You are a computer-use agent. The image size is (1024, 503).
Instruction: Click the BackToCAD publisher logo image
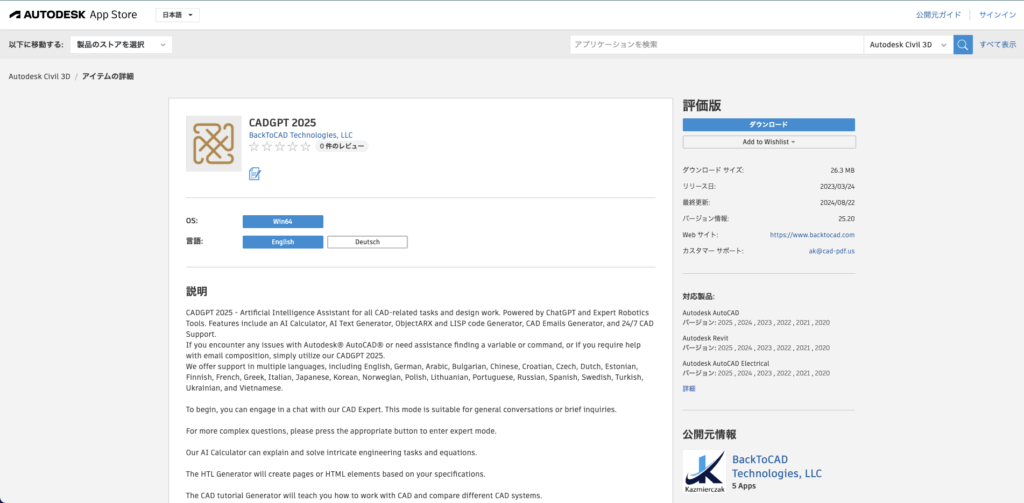[x=704, y=472]
